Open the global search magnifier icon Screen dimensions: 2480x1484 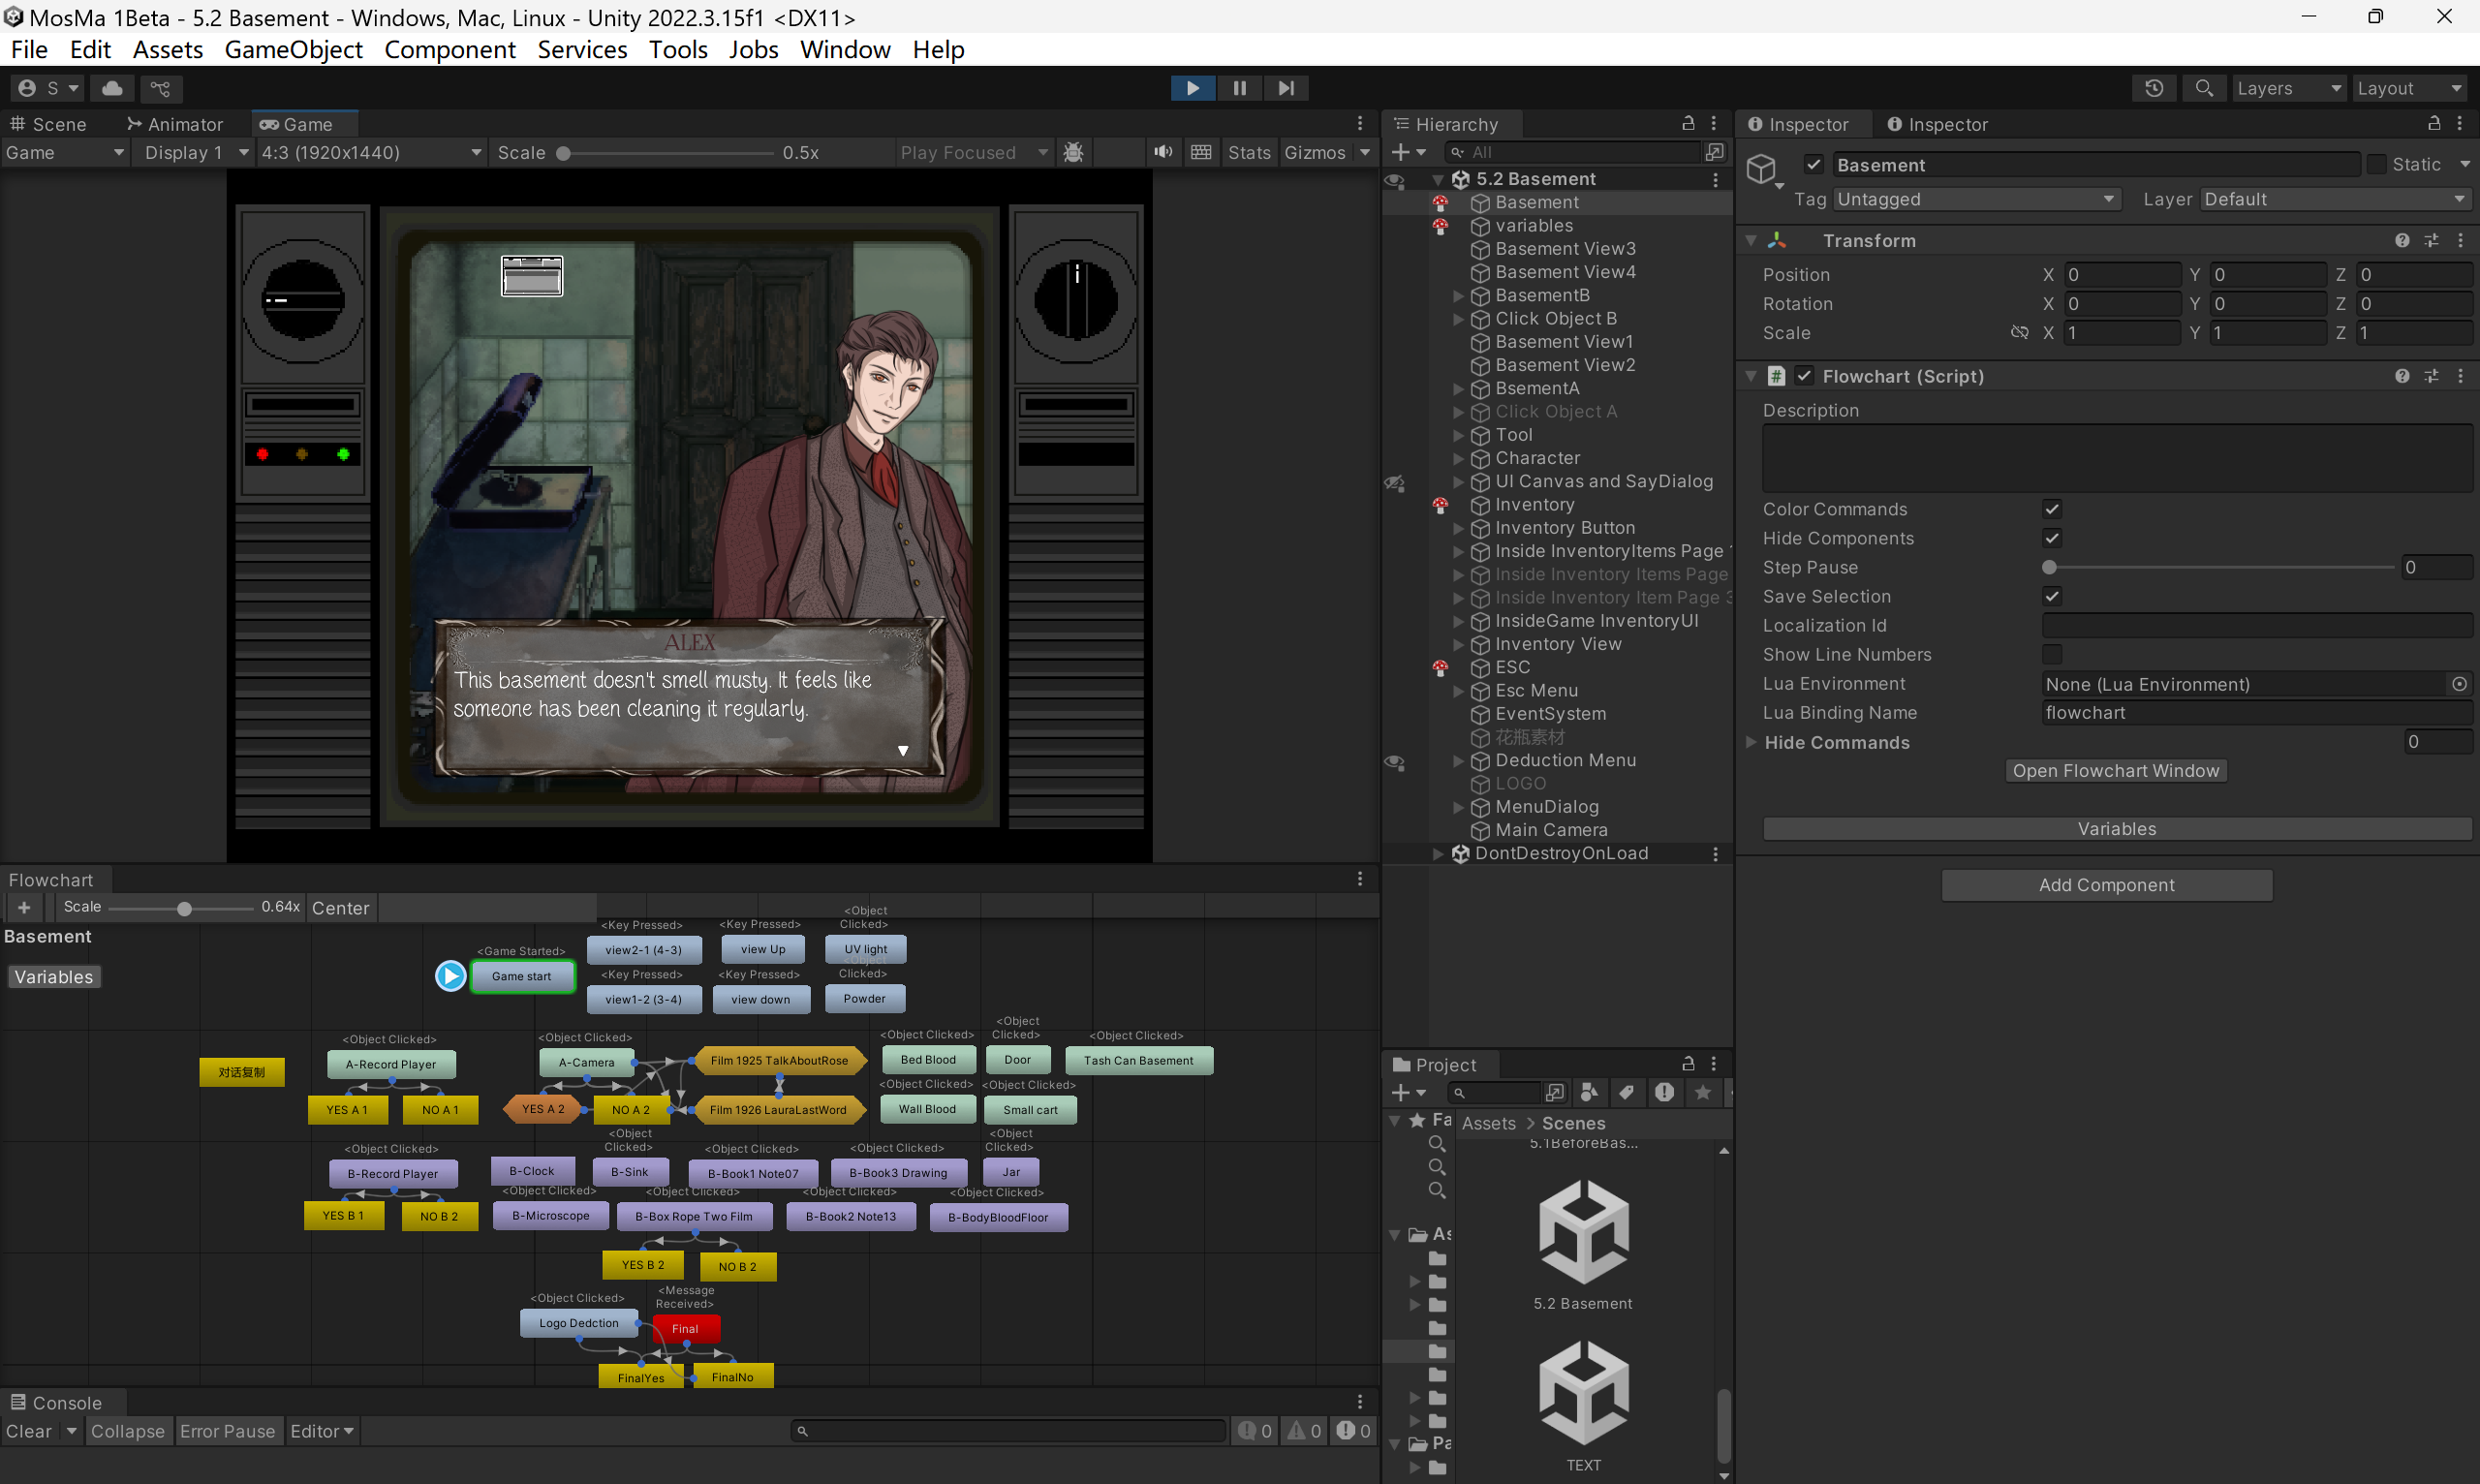coord(2203,88)
